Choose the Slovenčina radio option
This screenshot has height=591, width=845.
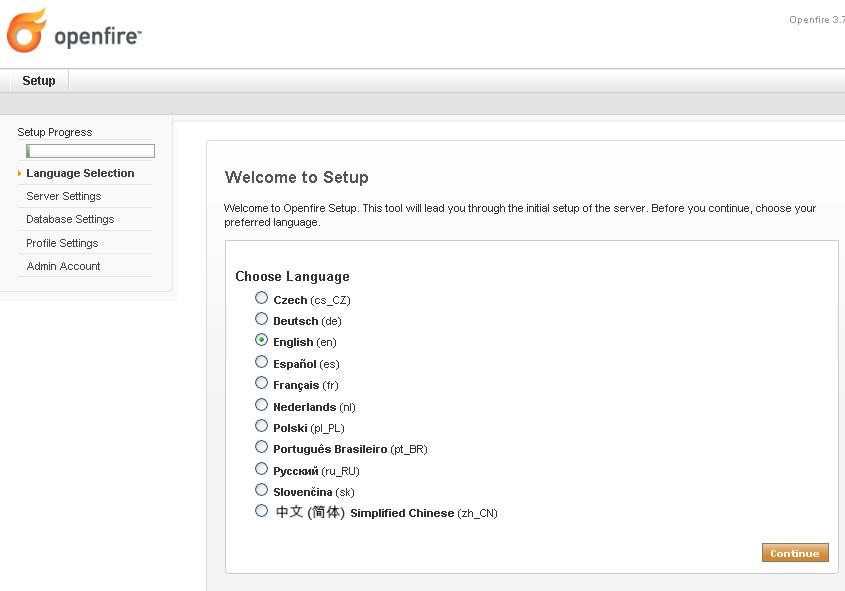pos(261,489)
